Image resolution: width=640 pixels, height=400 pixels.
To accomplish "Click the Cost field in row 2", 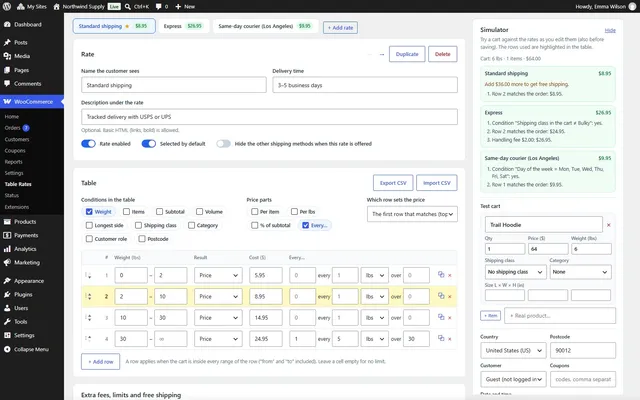I will pos(266,296).
